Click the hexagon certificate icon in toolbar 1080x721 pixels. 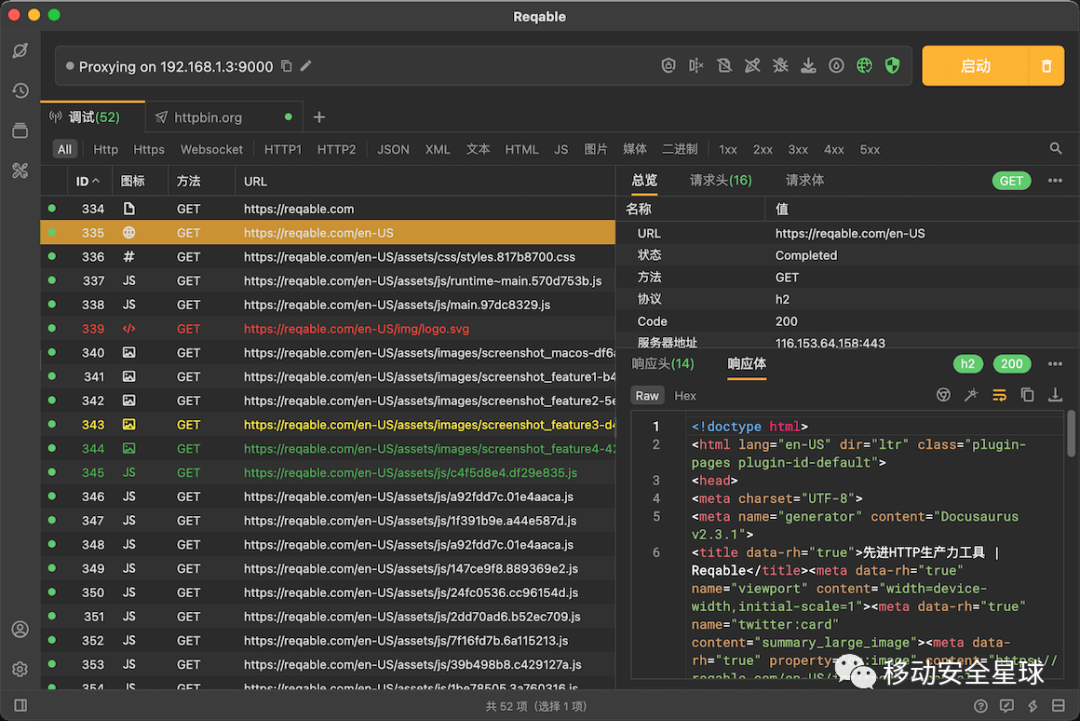(668, 65)
